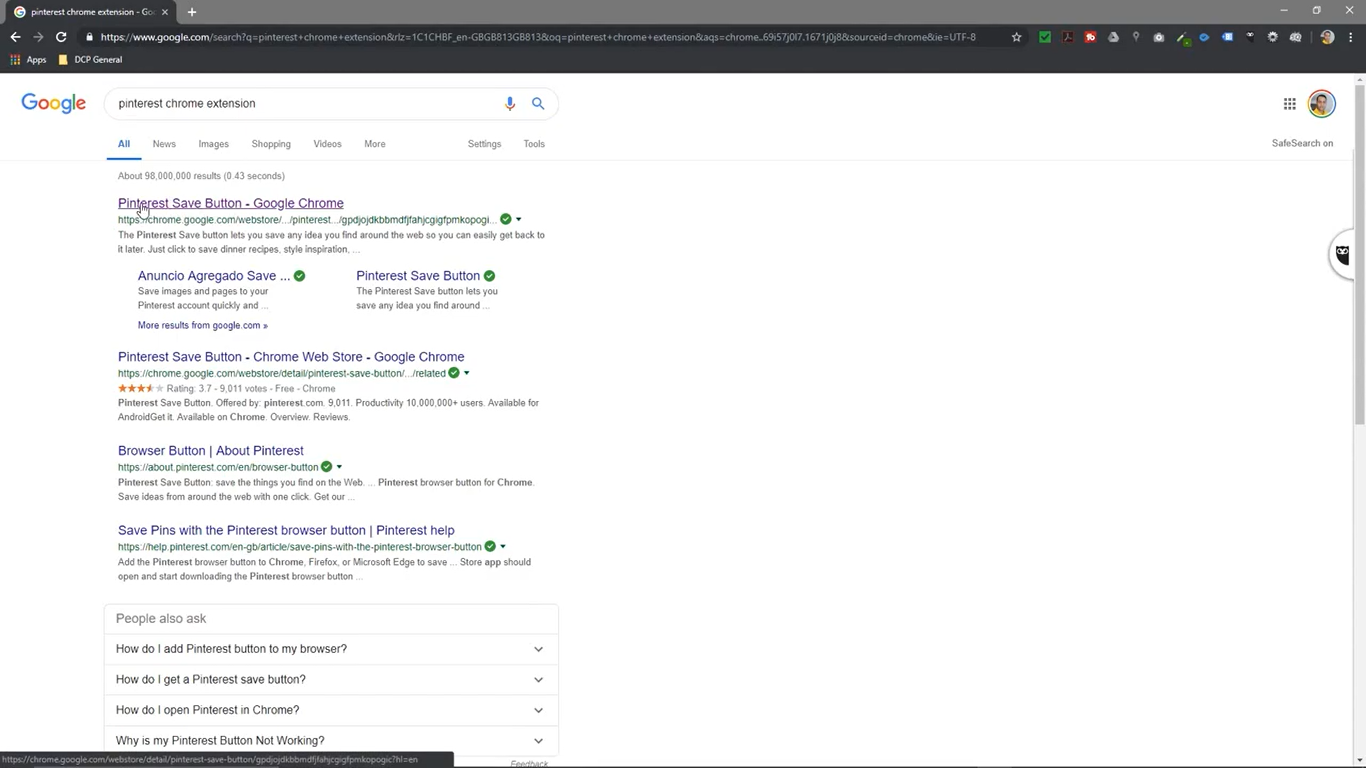Screen dimensions: 1366x768
Task: Click the camera screenshot extension icon
Action: [1158, 37]
